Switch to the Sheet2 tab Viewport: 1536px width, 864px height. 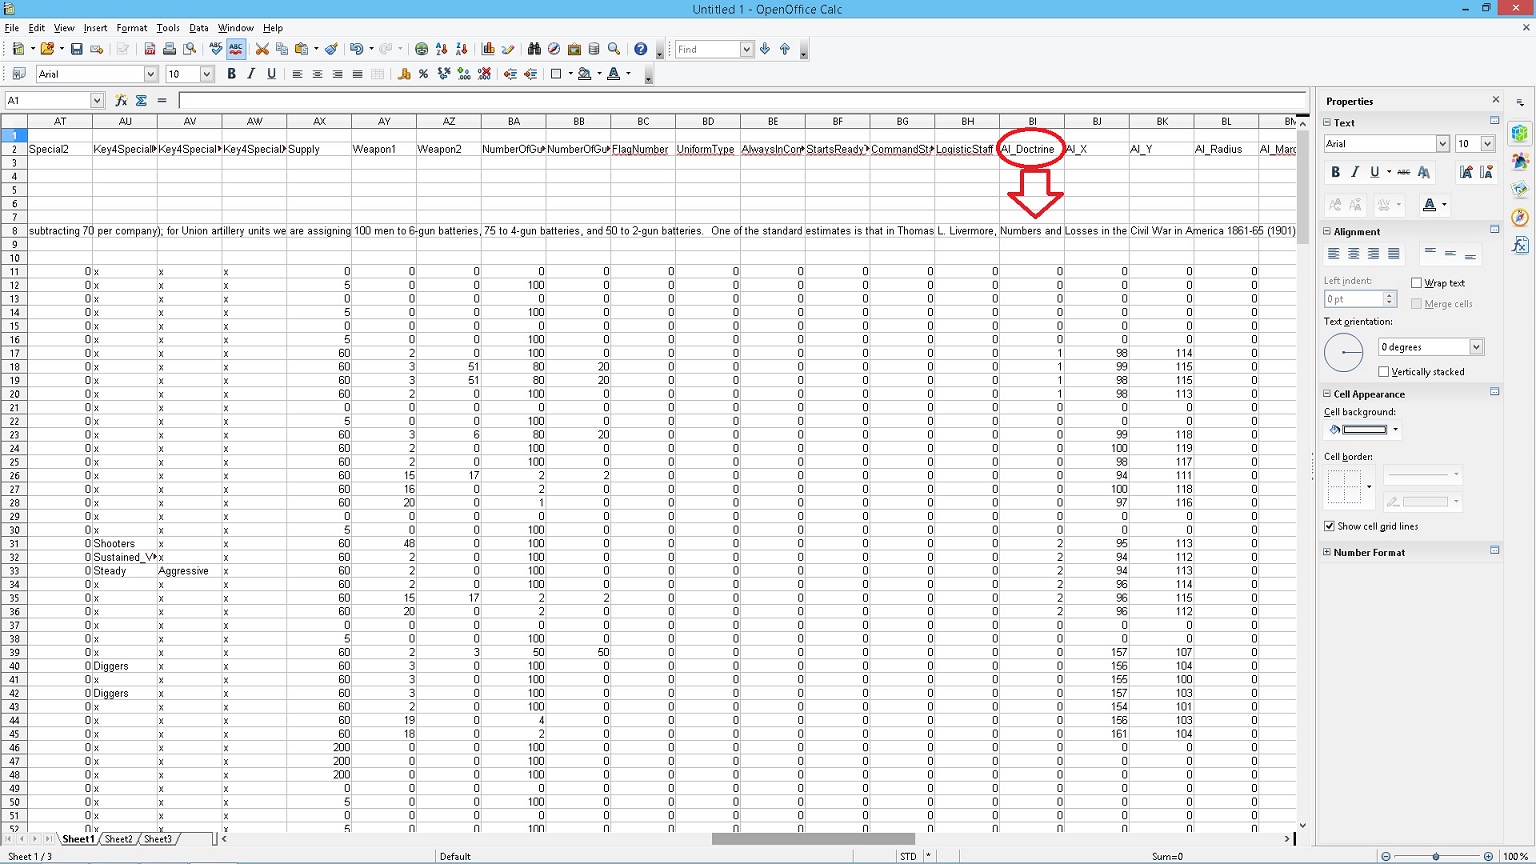(x=118, y=839)
